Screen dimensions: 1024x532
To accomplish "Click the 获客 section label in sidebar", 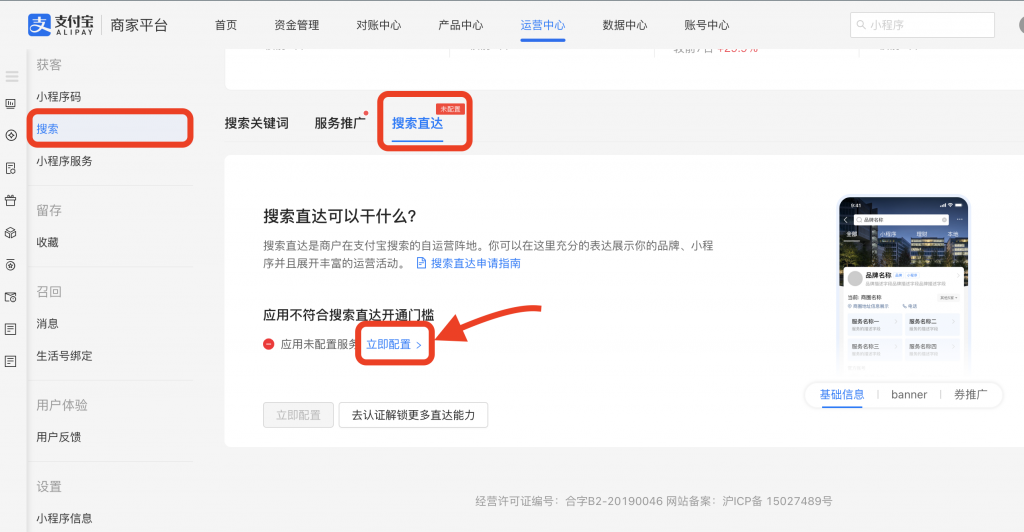I will [49, 65].
